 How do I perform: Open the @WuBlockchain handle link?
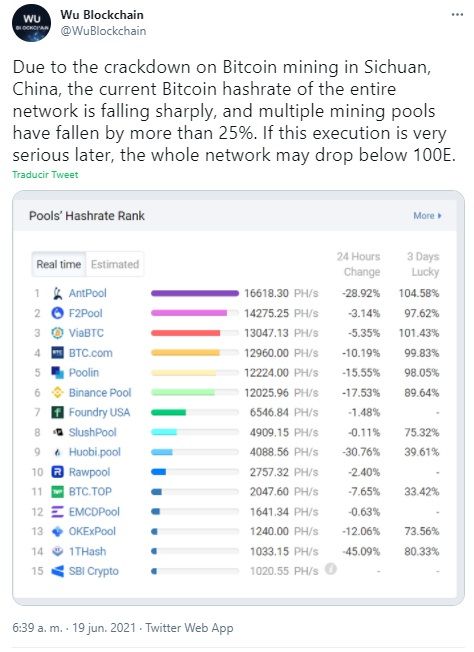coord(103,31)
